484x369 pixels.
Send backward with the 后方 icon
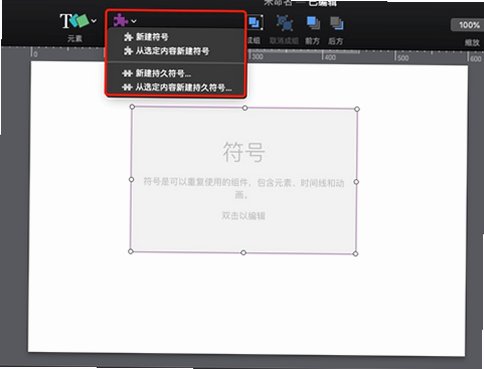coord(337,23)
